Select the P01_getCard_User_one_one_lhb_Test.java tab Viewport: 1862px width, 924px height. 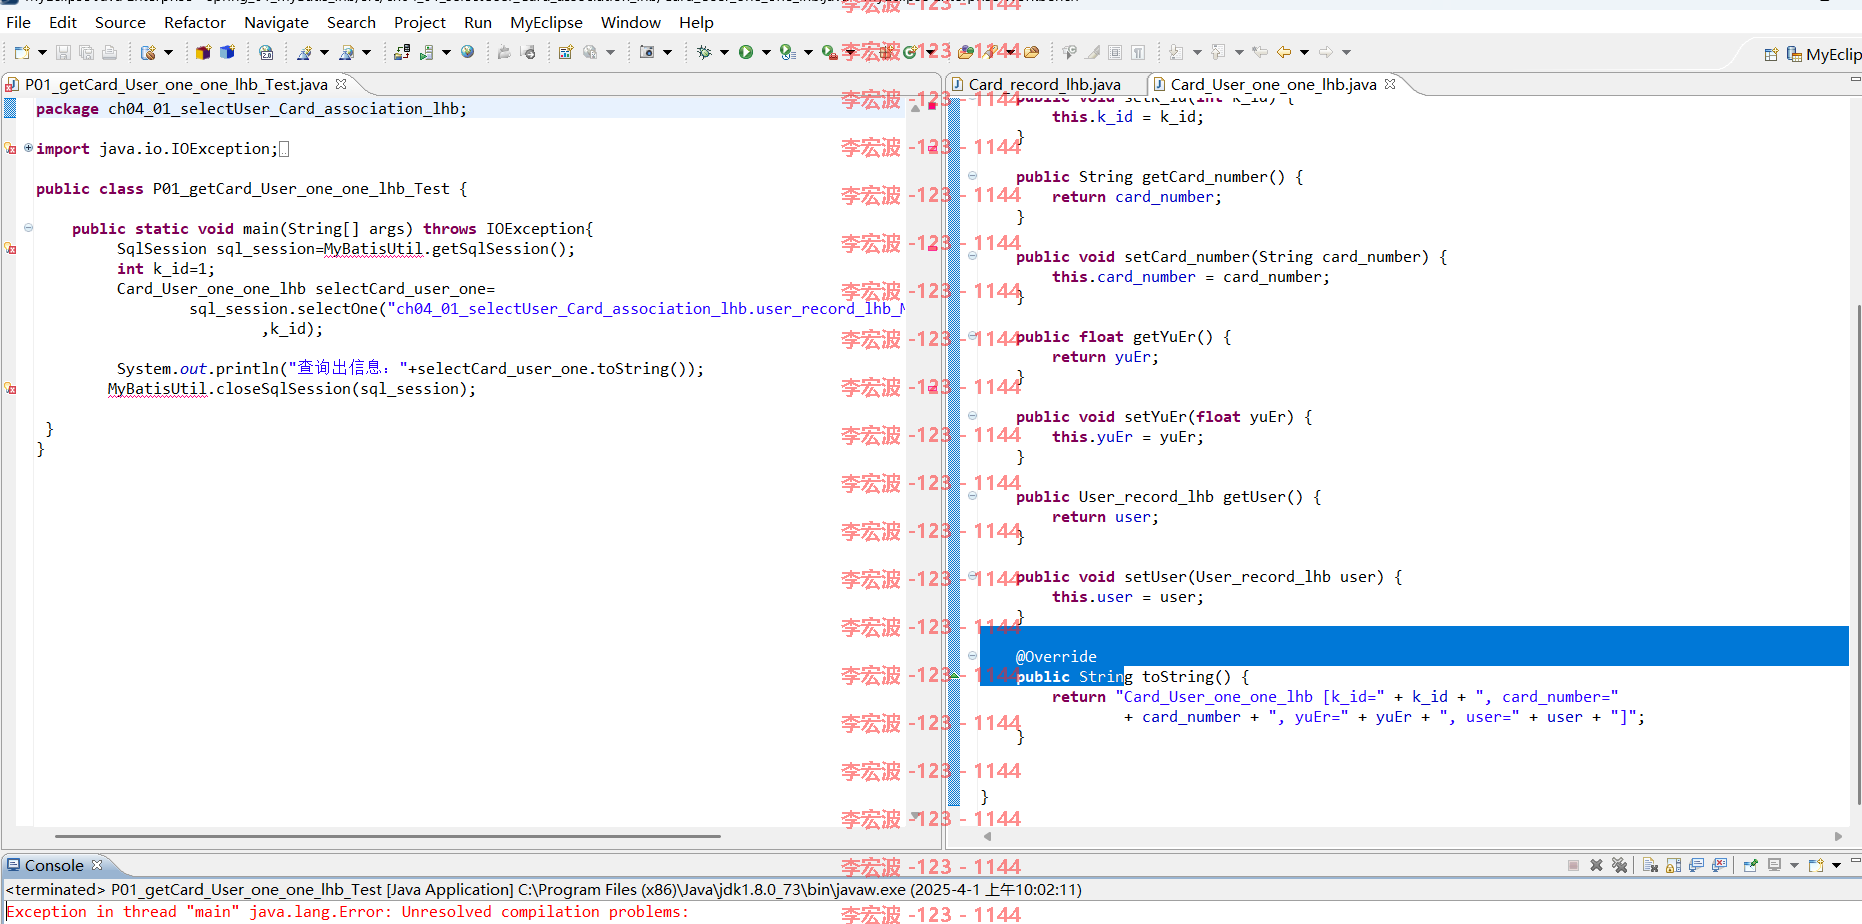click(x=176, y=85)
